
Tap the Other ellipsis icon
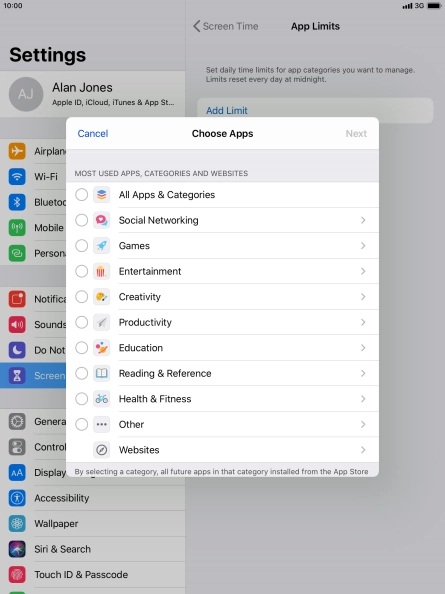point(101,424)
